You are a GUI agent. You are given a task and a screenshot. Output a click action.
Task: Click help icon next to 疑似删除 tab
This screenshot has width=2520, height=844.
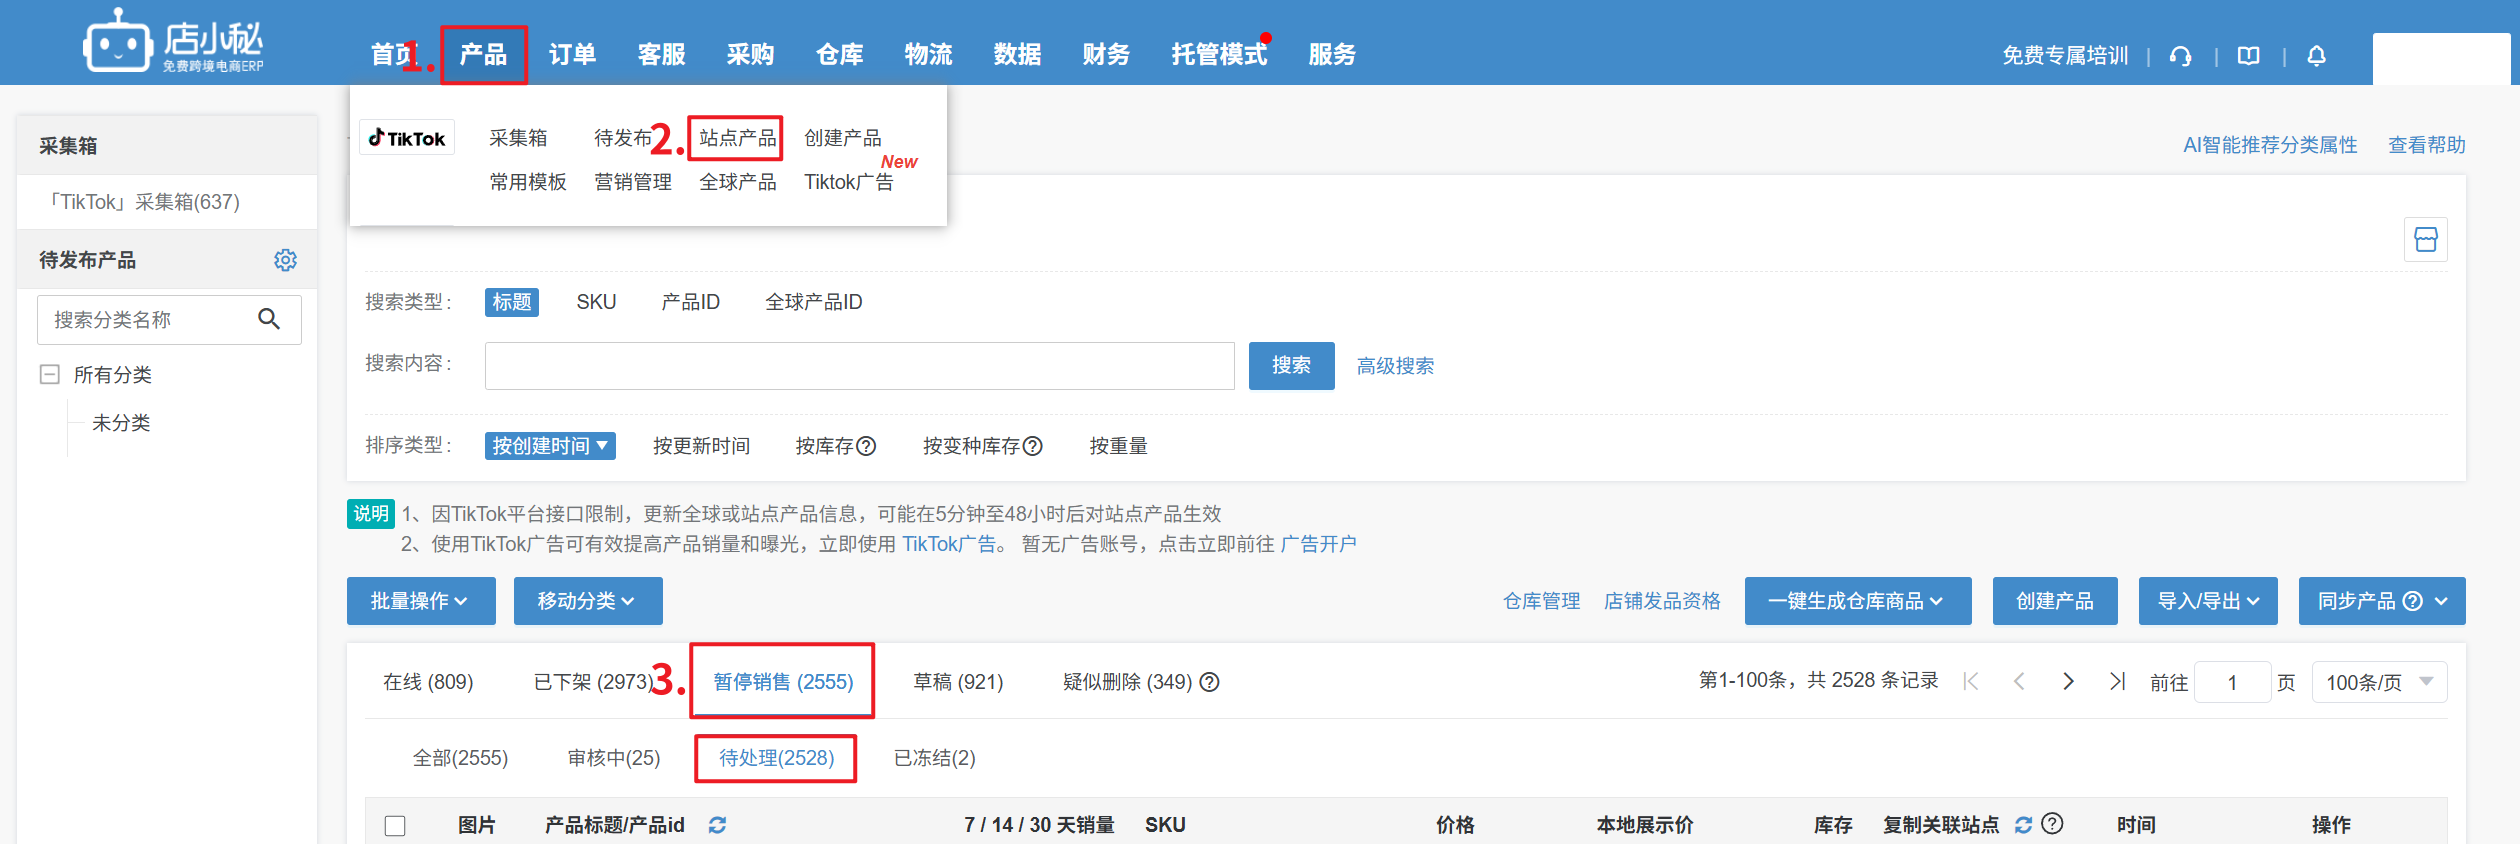point(1209,682)
